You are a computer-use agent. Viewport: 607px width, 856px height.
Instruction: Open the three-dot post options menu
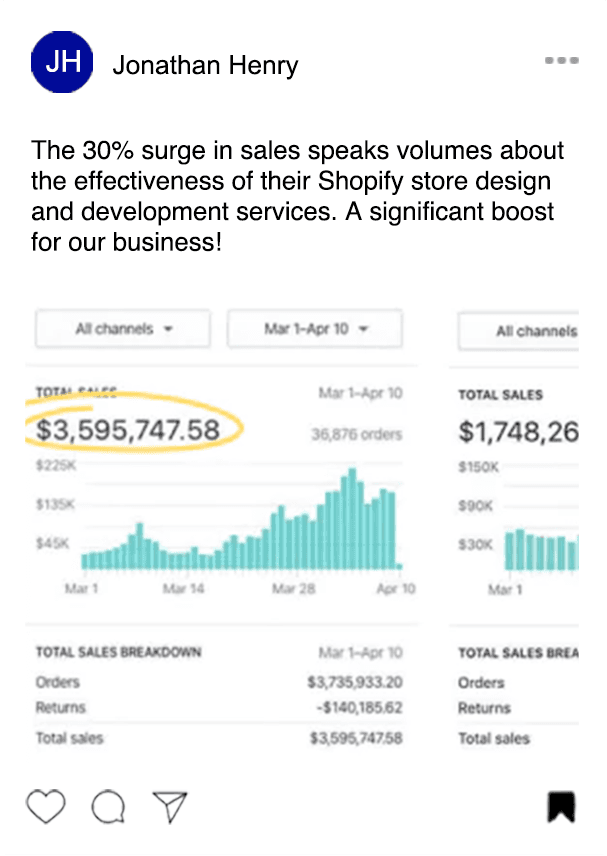coord(562,61)
